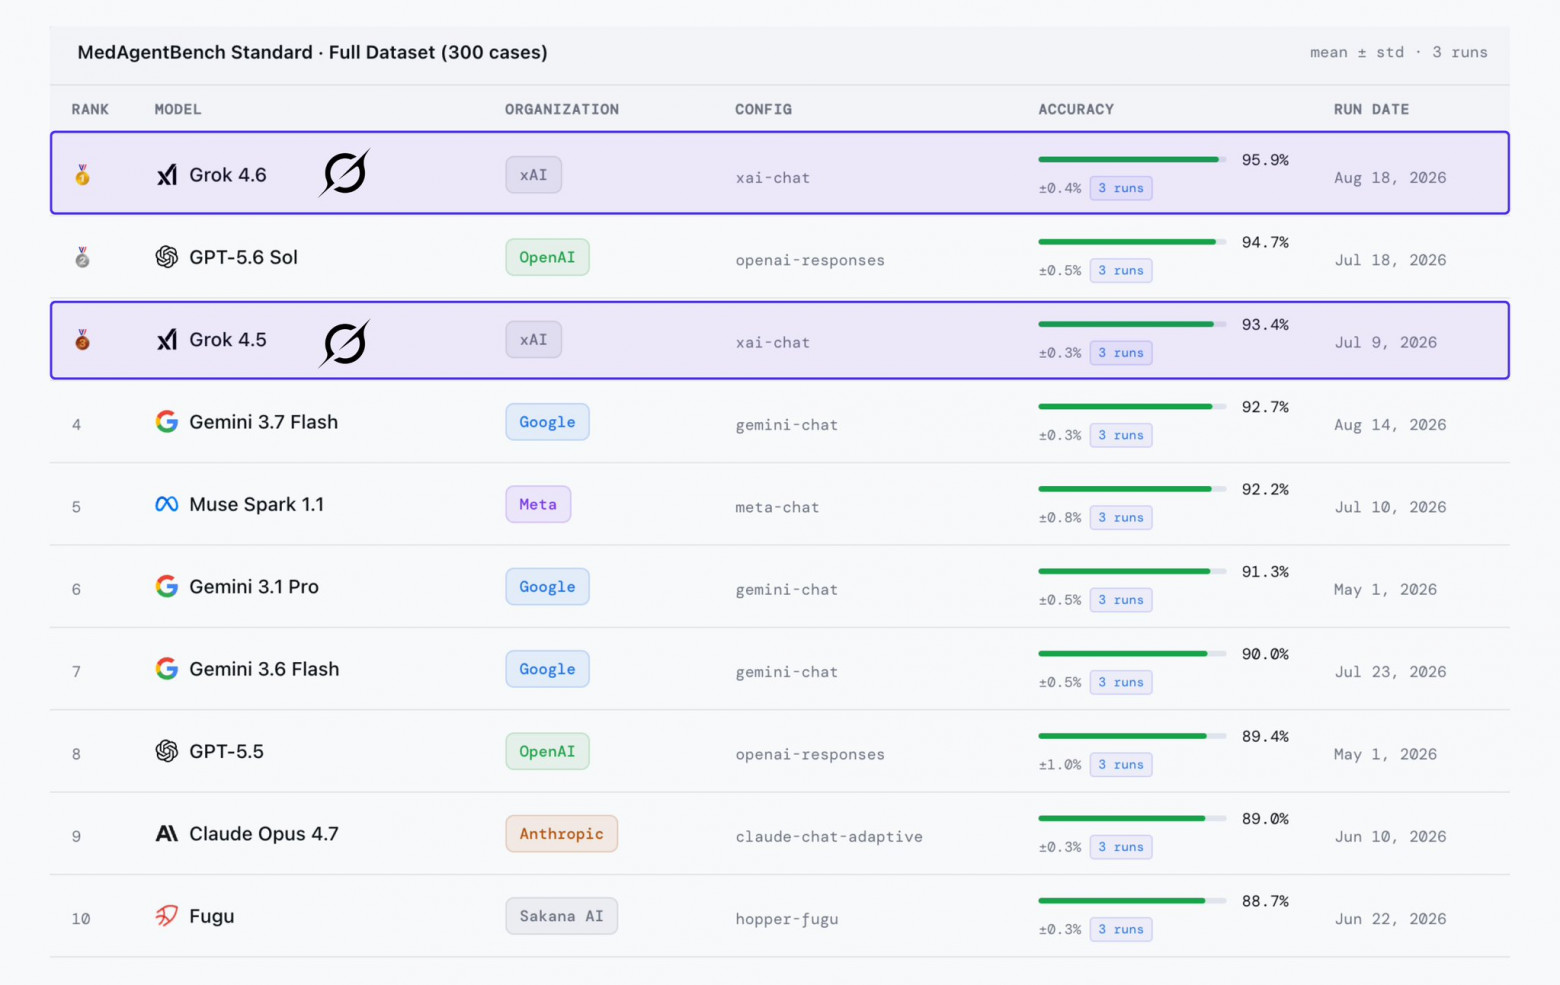This screenshot has height=985, width=1560.
Task: Click the 95.9% accuracy value
Action: tap(1265, 160)
